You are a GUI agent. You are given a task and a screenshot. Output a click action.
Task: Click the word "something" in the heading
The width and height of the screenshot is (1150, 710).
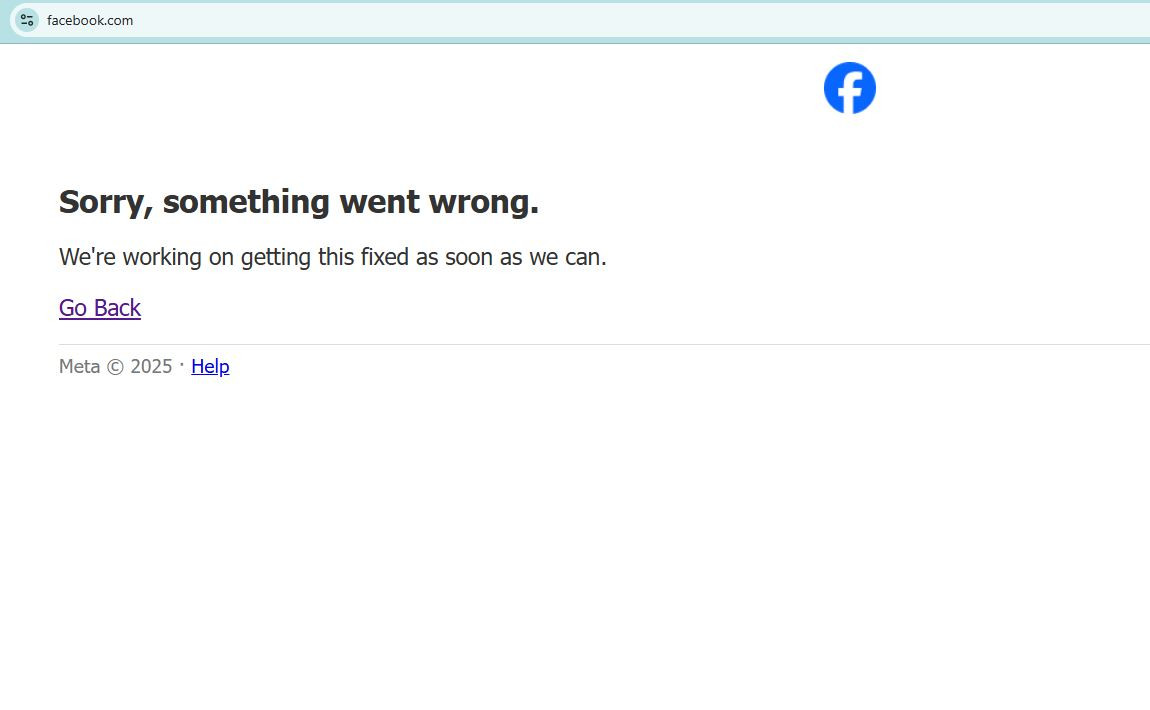[x=247, y=202]
